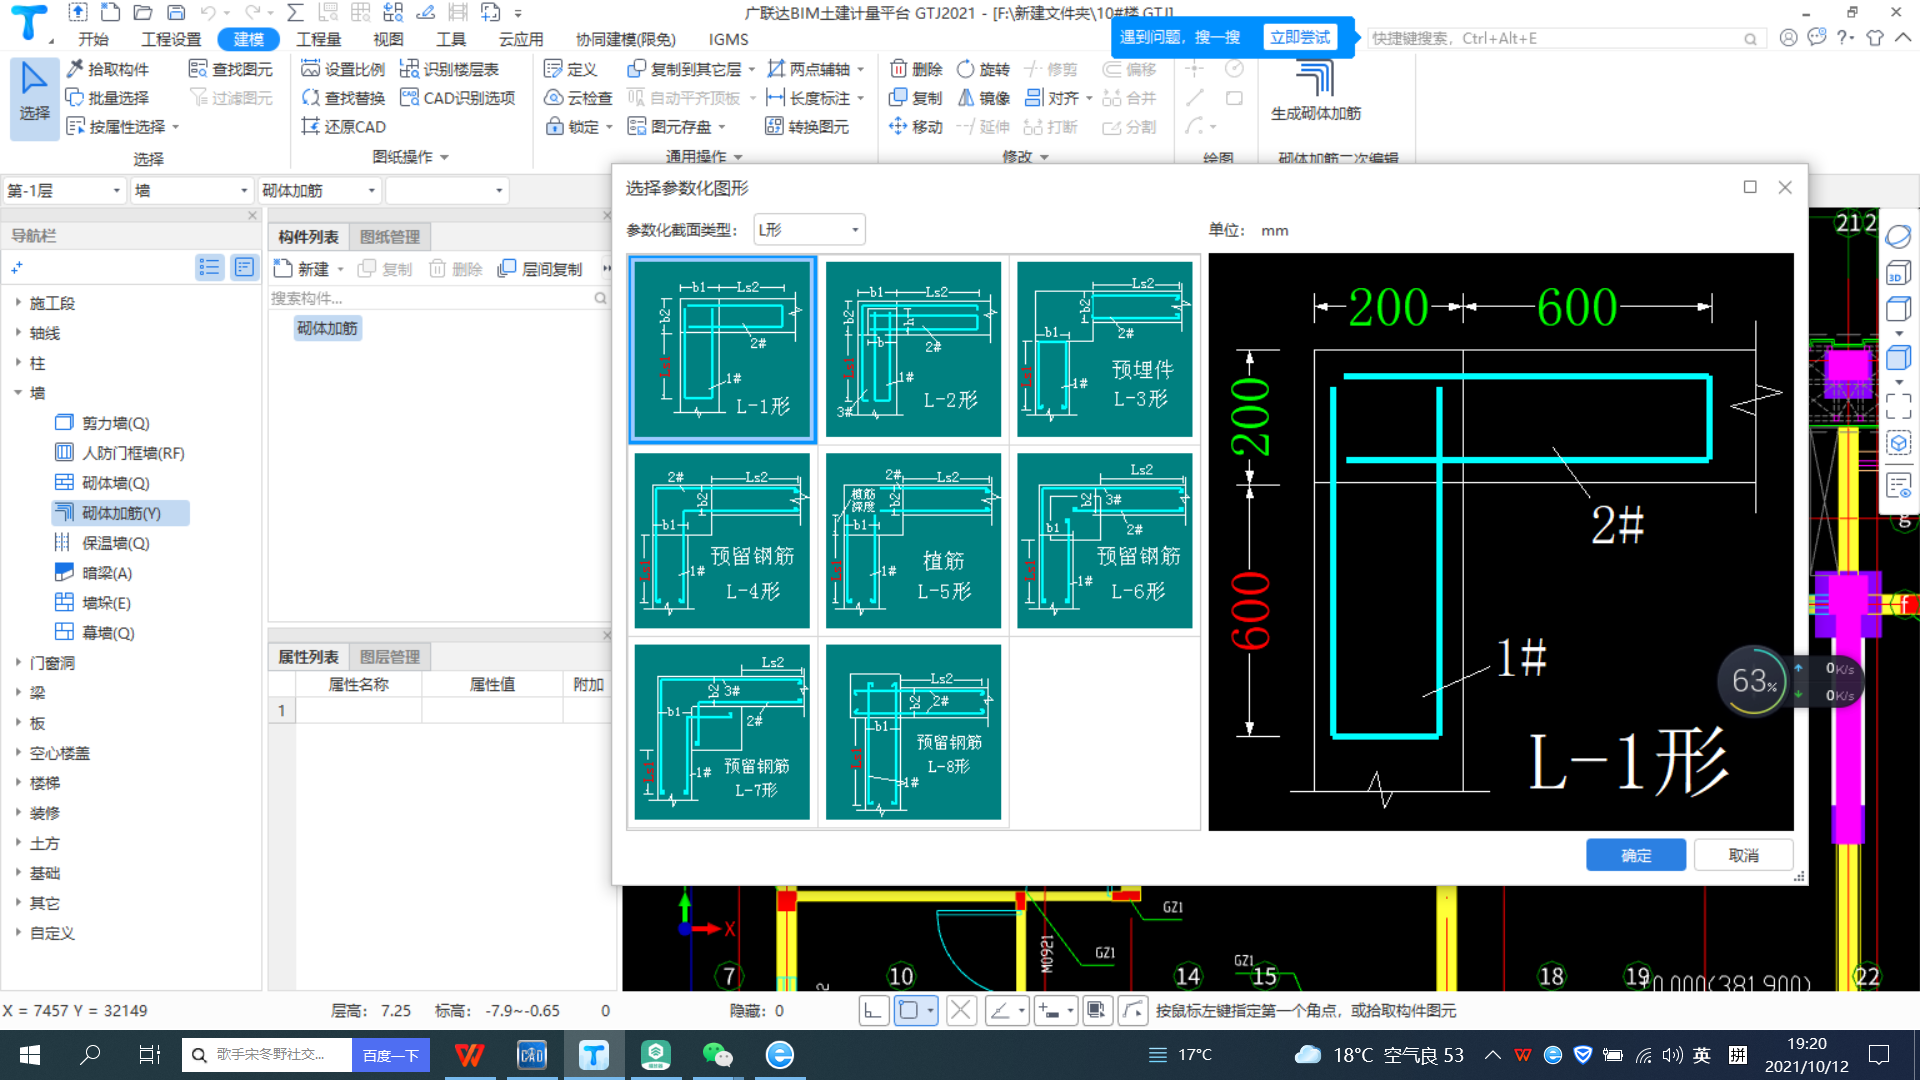
Task: Click the 转换图元 convert element tool
Action: coord(807,127)
